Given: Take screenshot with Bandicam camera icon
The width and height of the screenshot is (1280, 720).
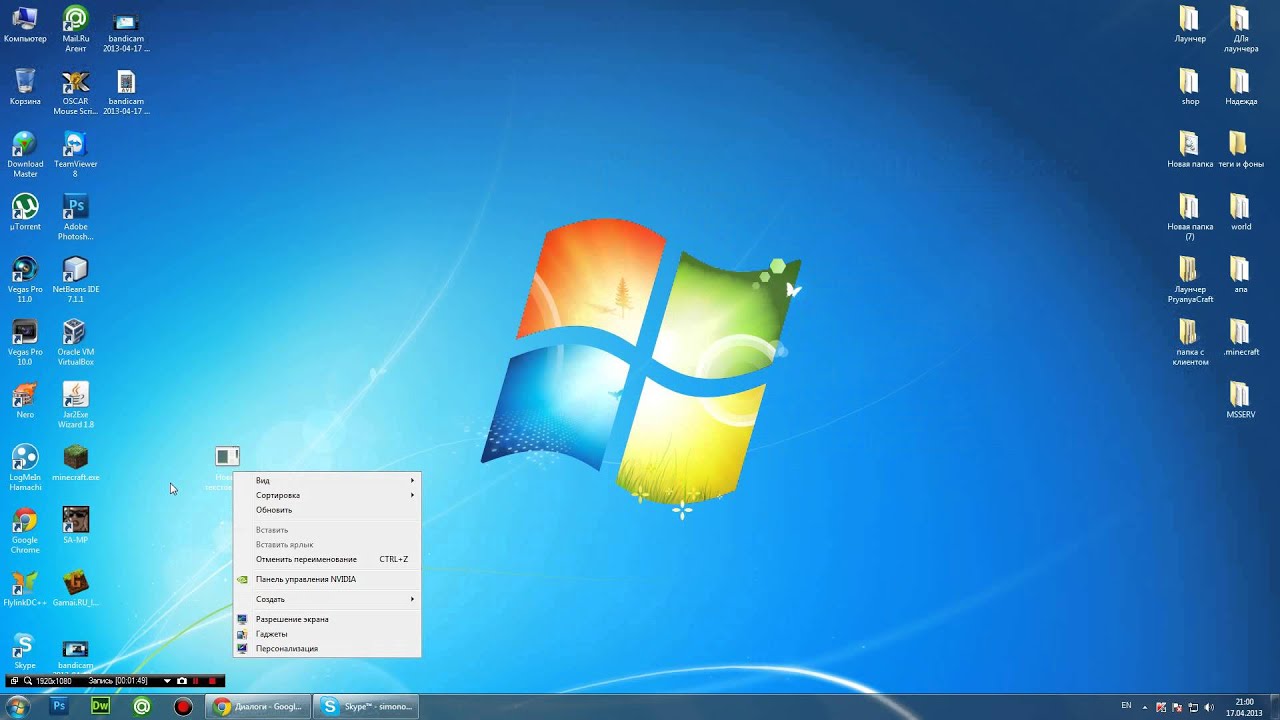Looking at the screenshot, I should click(x=182, y=681).
